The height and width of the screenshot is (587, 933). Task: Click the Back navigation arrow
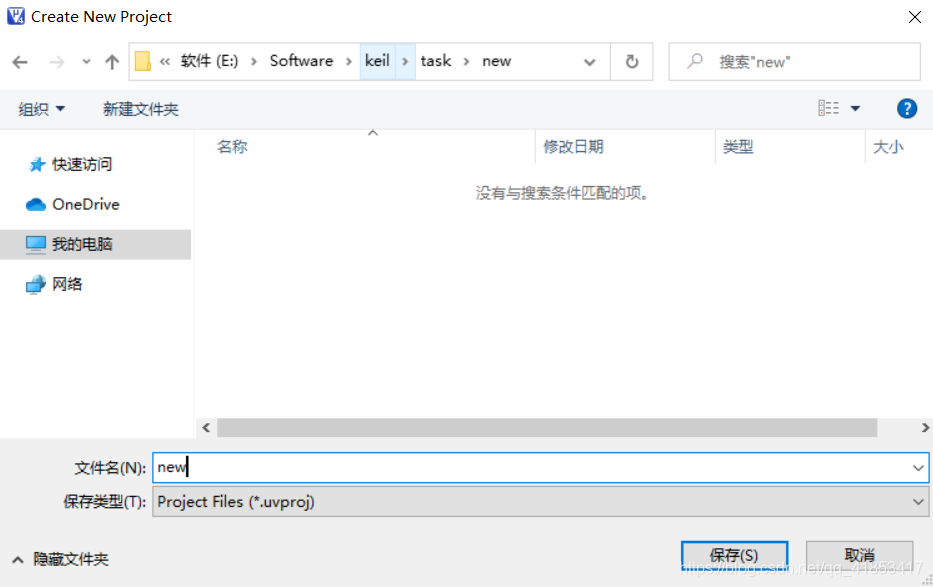(20, 62)
